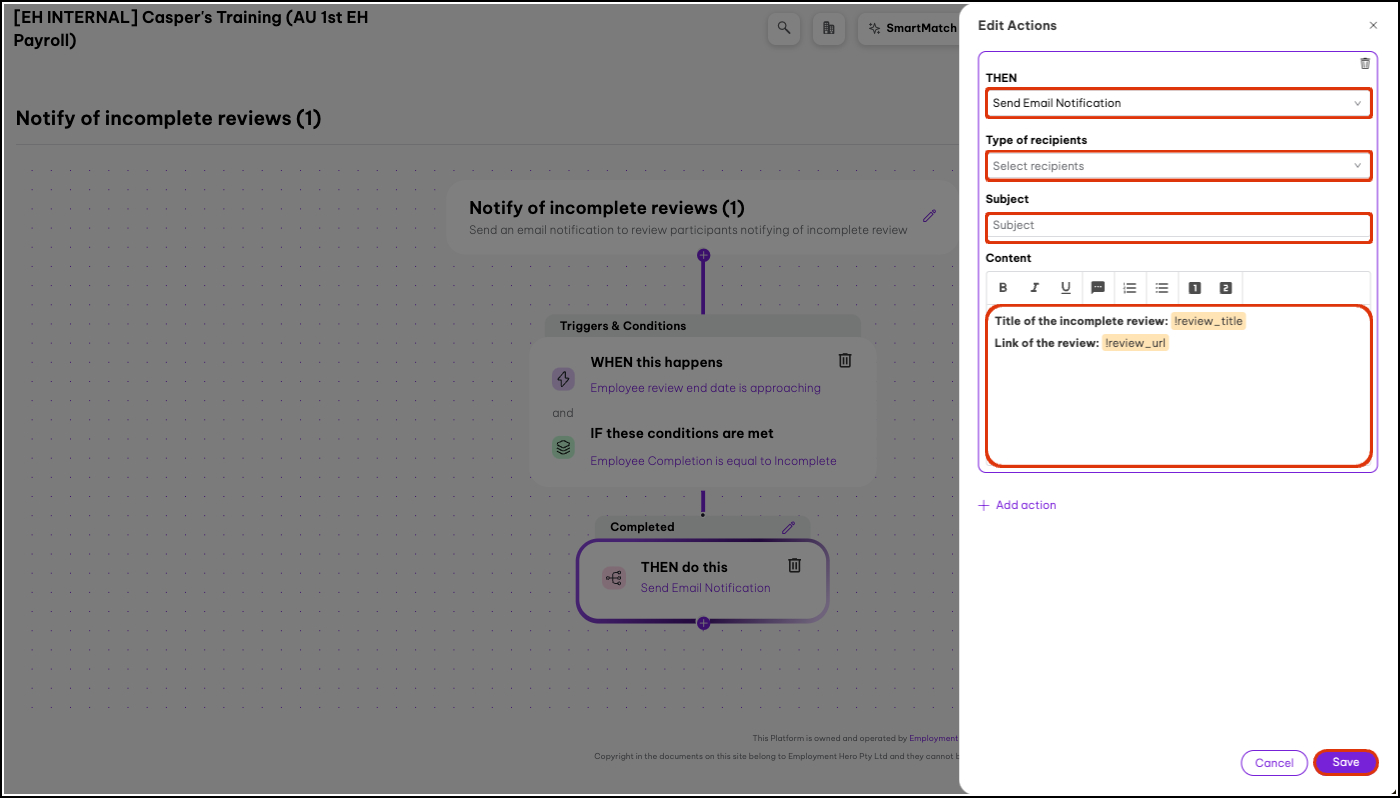Delete this action with the trash icon

(x=1365, y=63)
